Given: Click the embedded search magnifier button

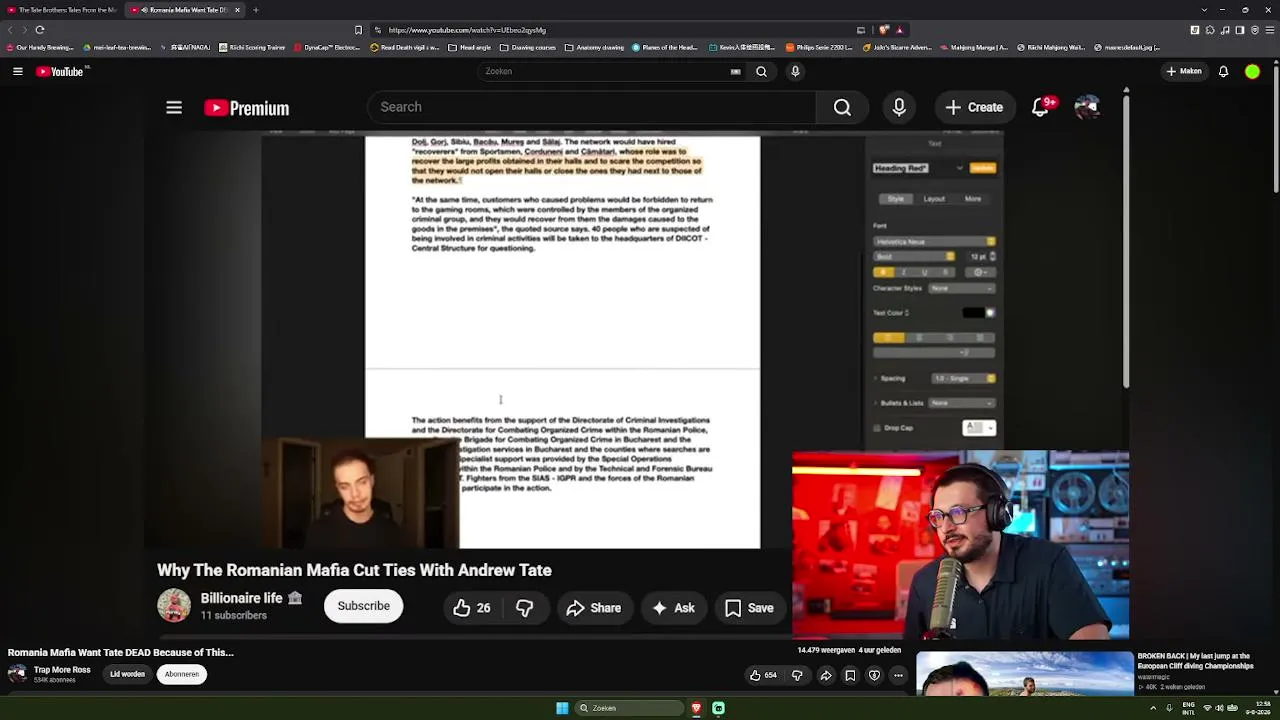Looking at the screenshot, I should click(x=842, y=107).
